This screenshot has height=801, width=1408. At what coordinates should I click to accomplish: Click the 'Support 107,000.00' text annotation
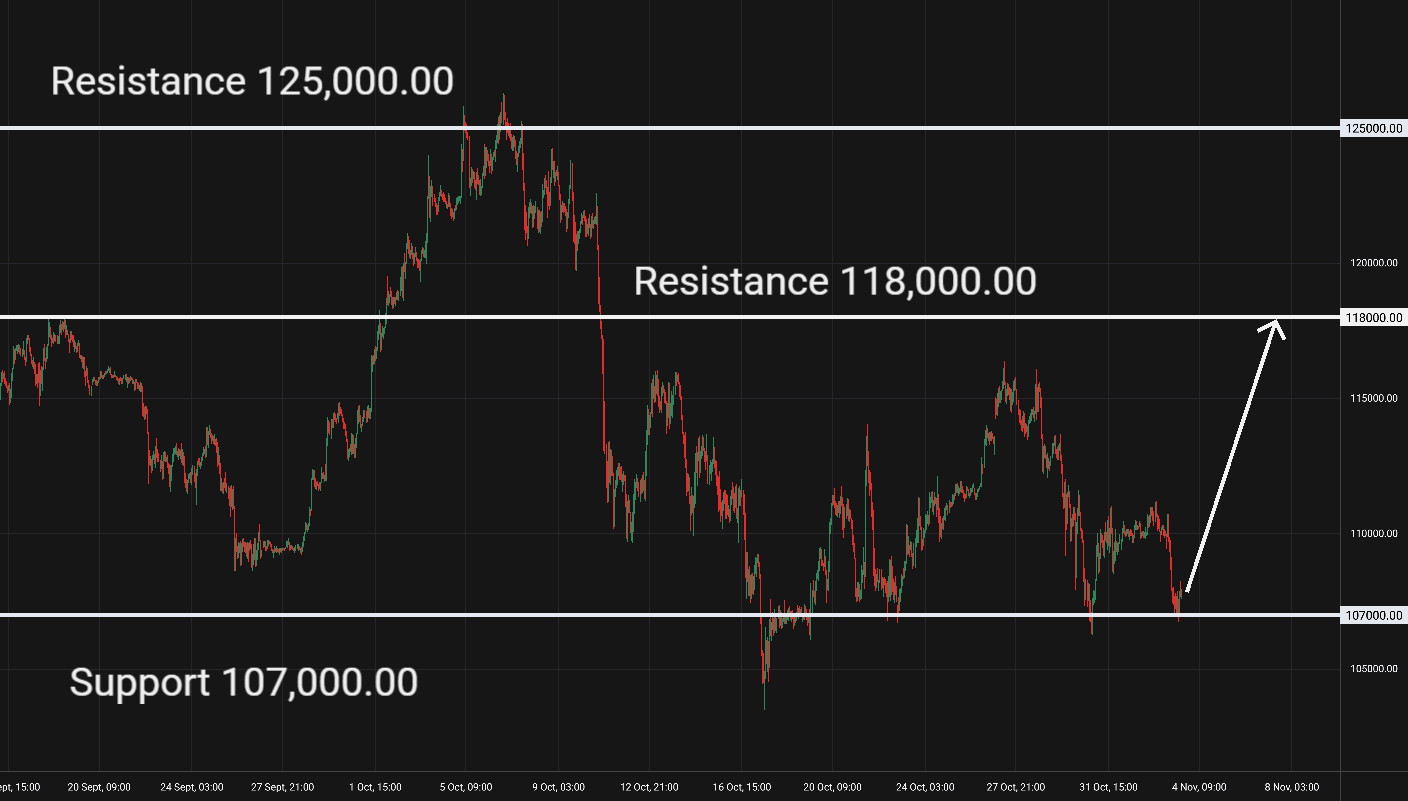(x=244, y=683)
